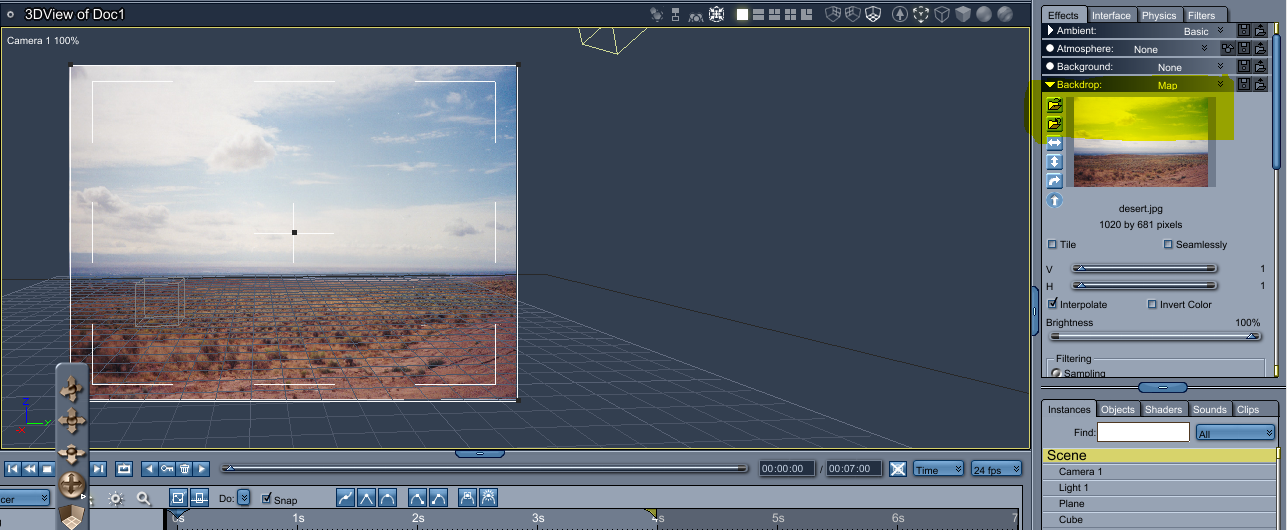
Task: Toggle the Atmosphere round bullet
Action: pyautogui.click(x=1050, y=48)
